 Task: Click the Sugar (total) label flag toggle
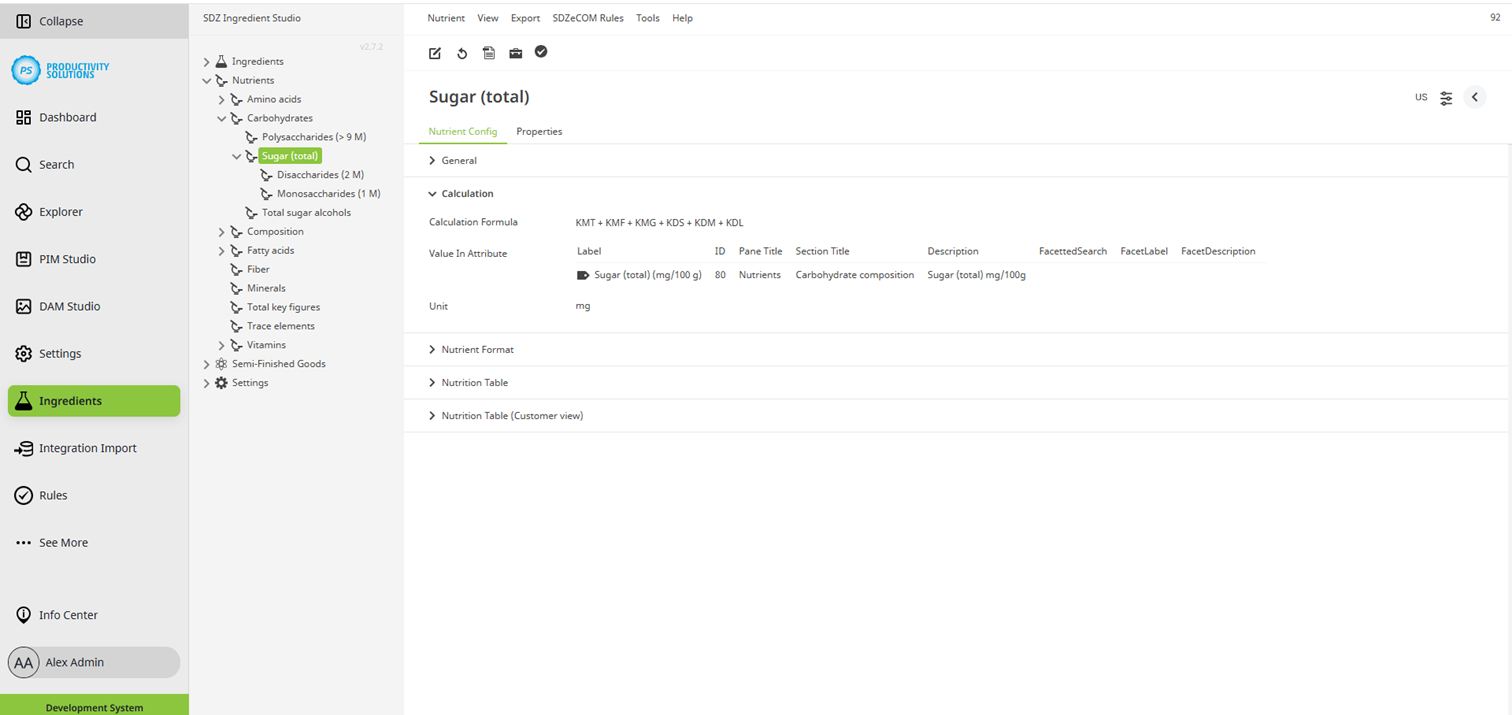581,274
